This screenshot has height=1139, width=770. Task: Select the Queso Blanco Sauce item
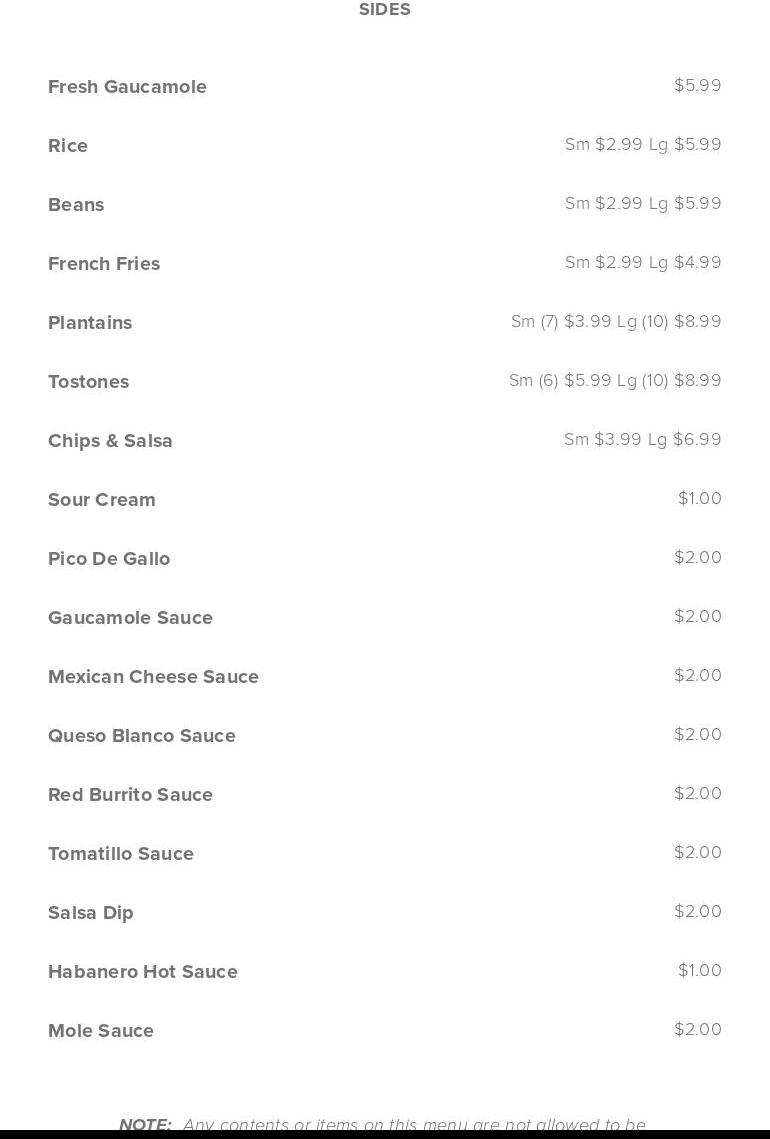[x=142, y=736]
